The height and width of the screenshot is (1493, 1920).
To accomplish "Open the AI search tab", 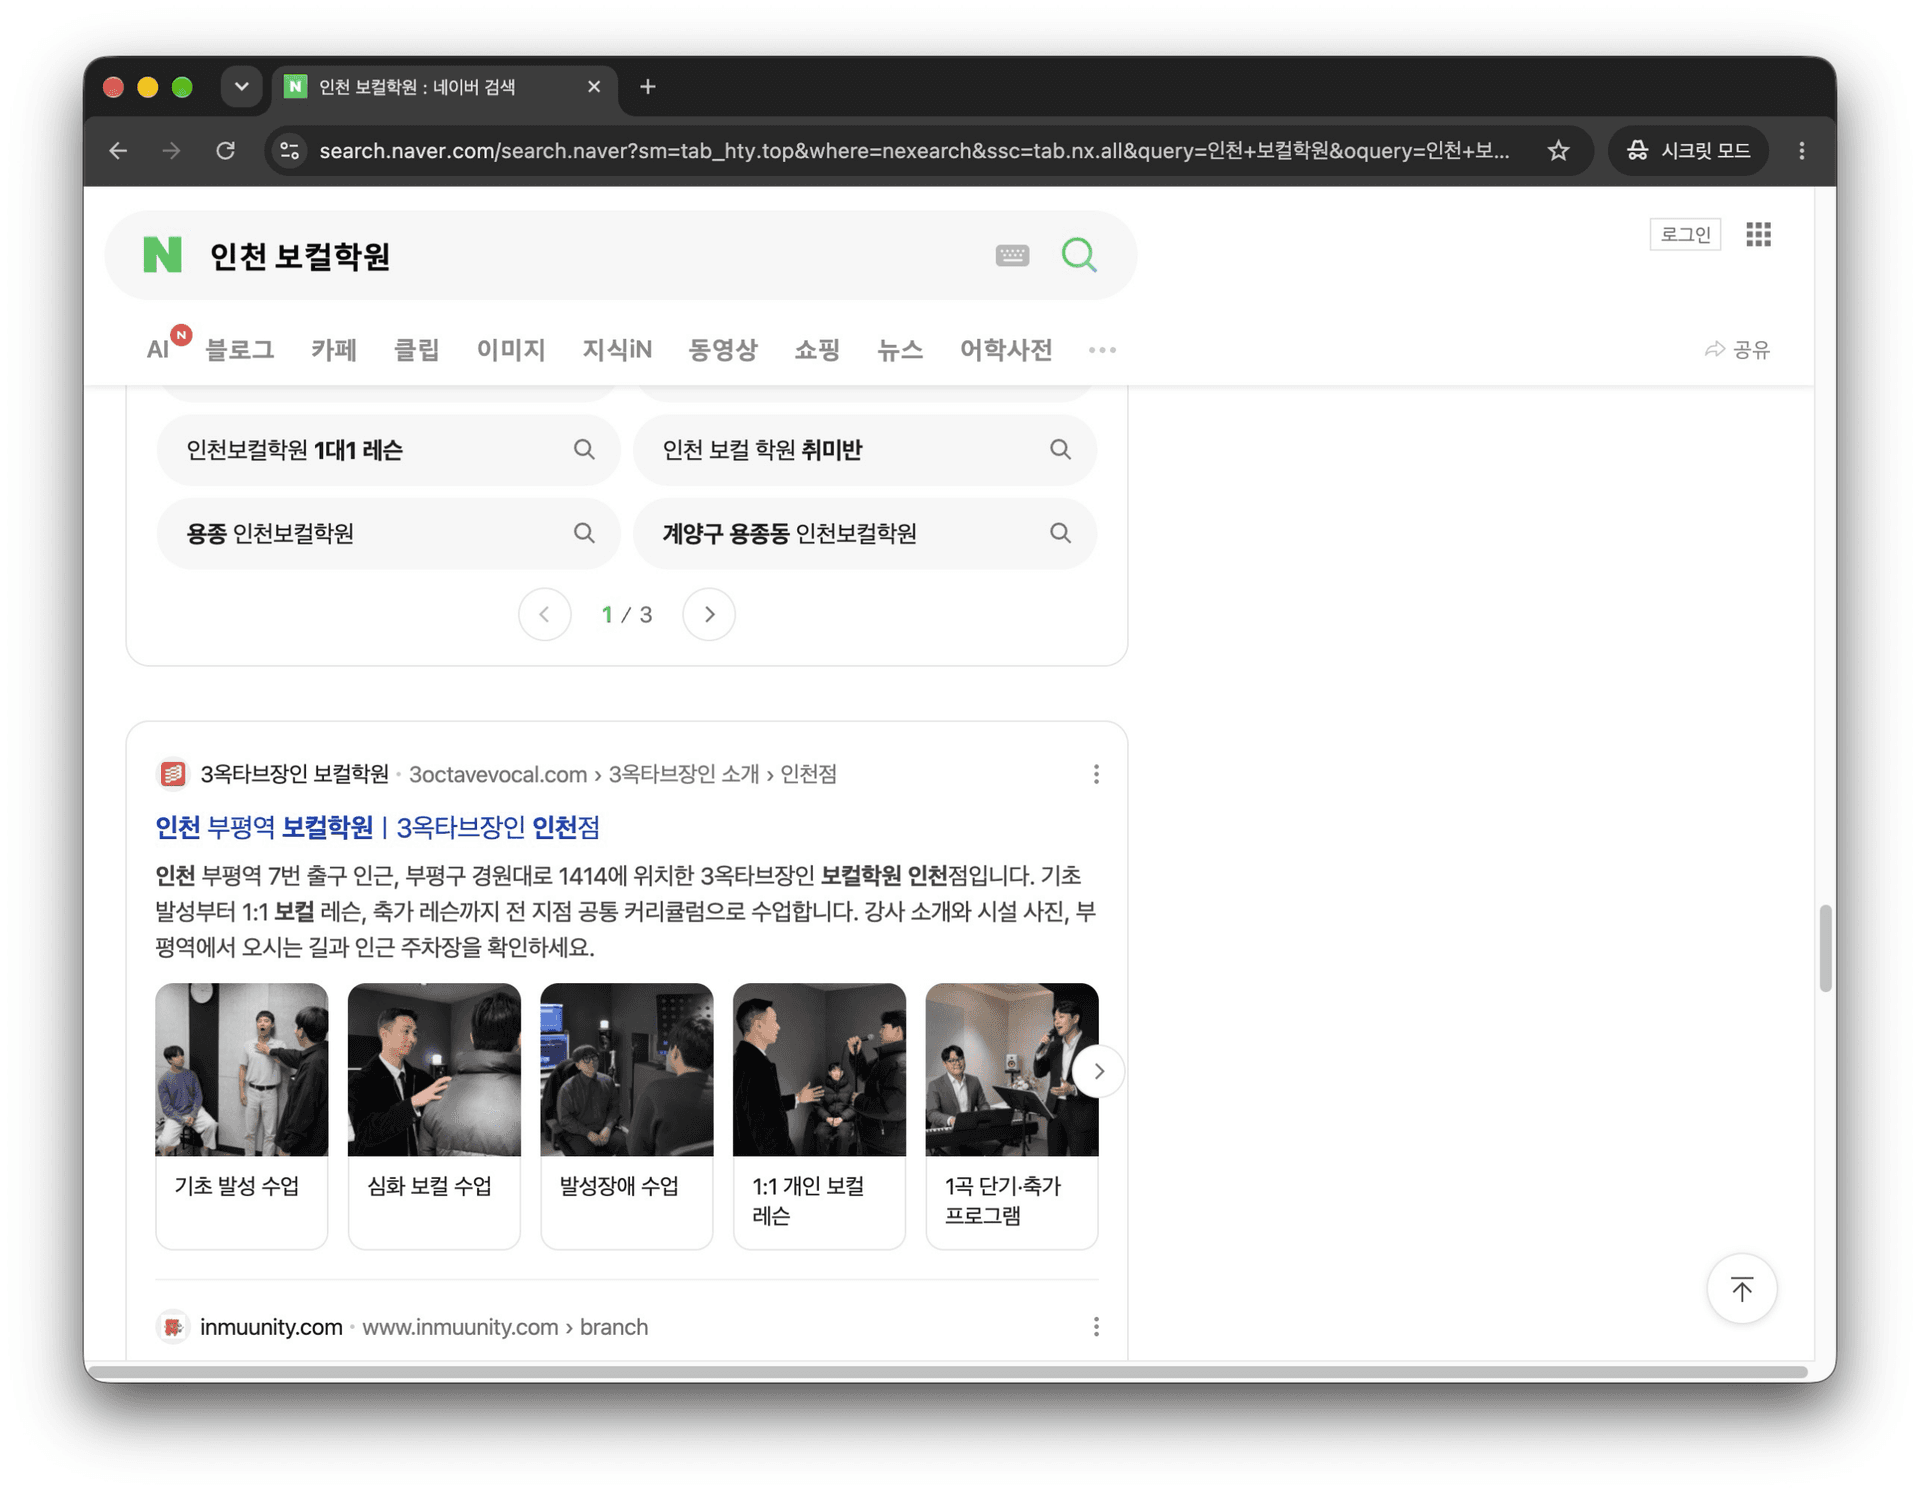I will (158, 350).
